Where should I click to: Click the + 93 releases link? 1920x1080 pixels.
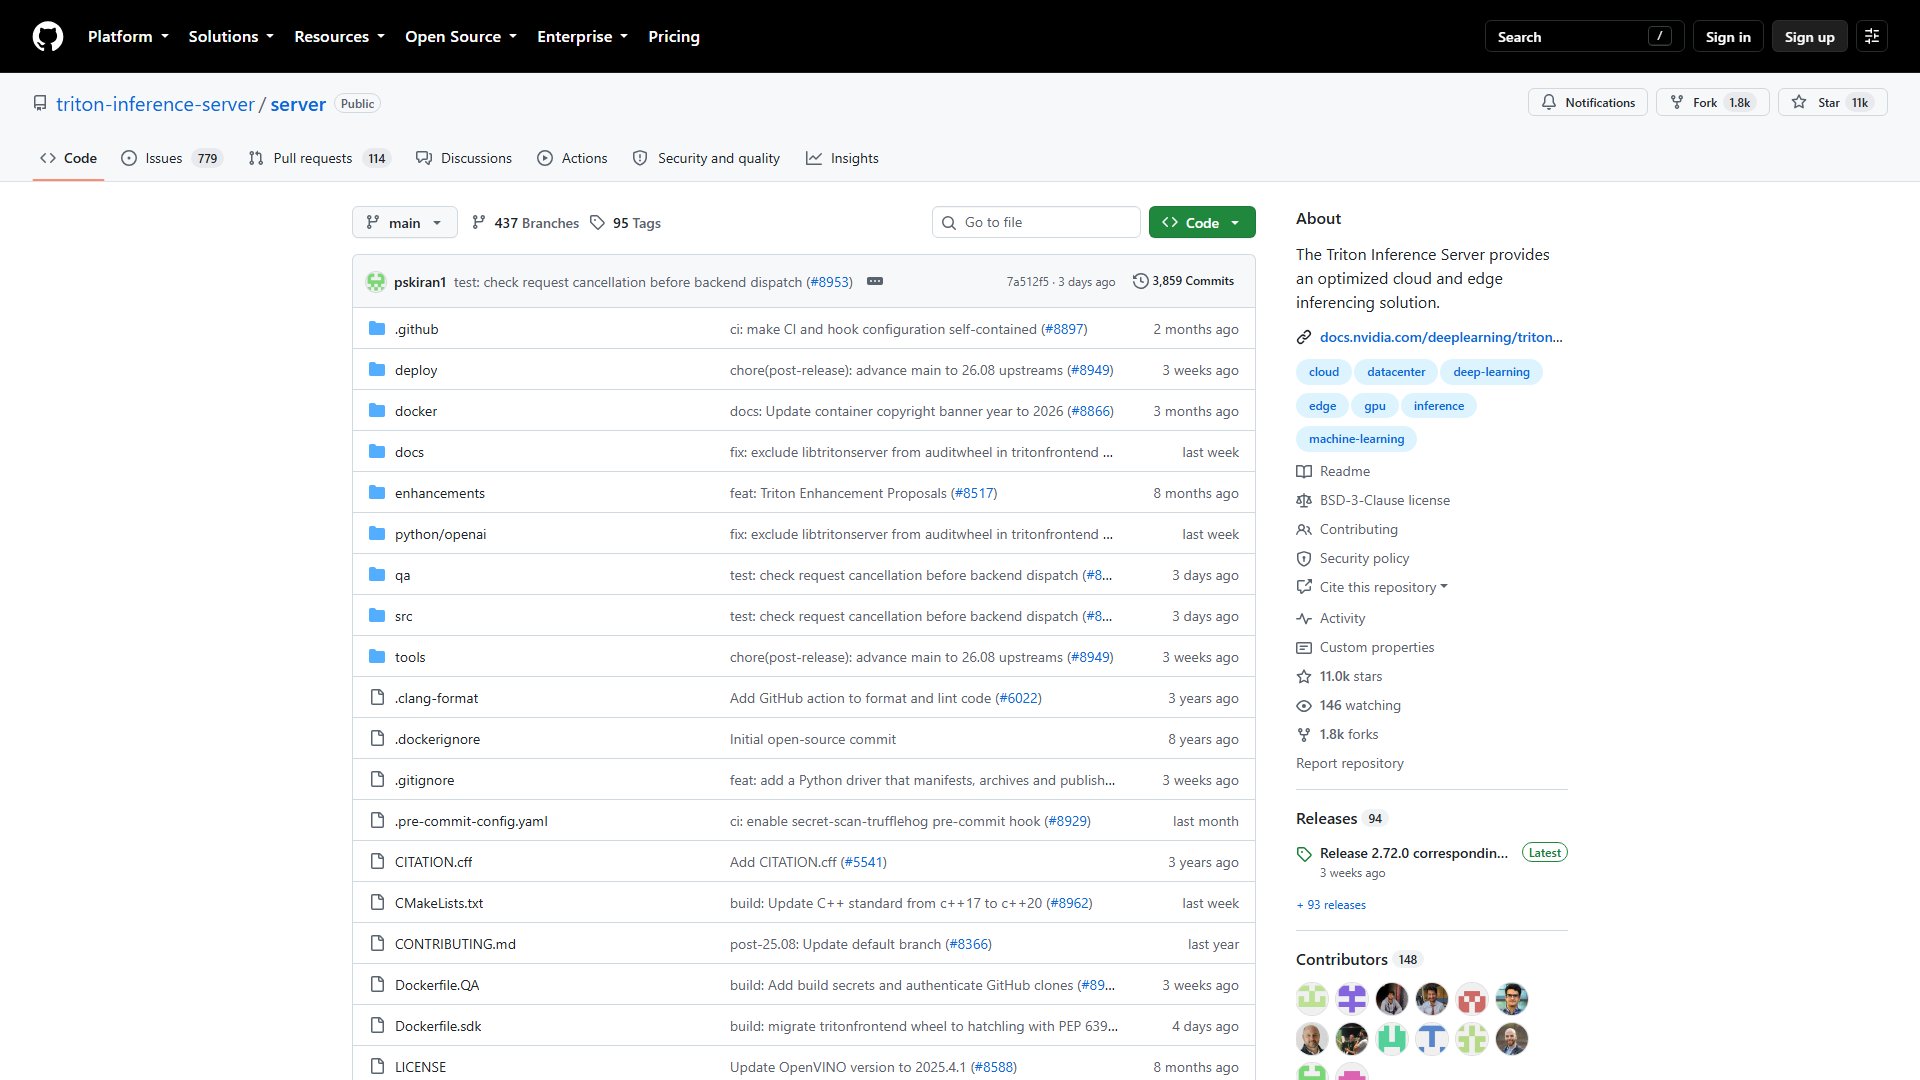pyautogui.click(x=1331, y=905)
